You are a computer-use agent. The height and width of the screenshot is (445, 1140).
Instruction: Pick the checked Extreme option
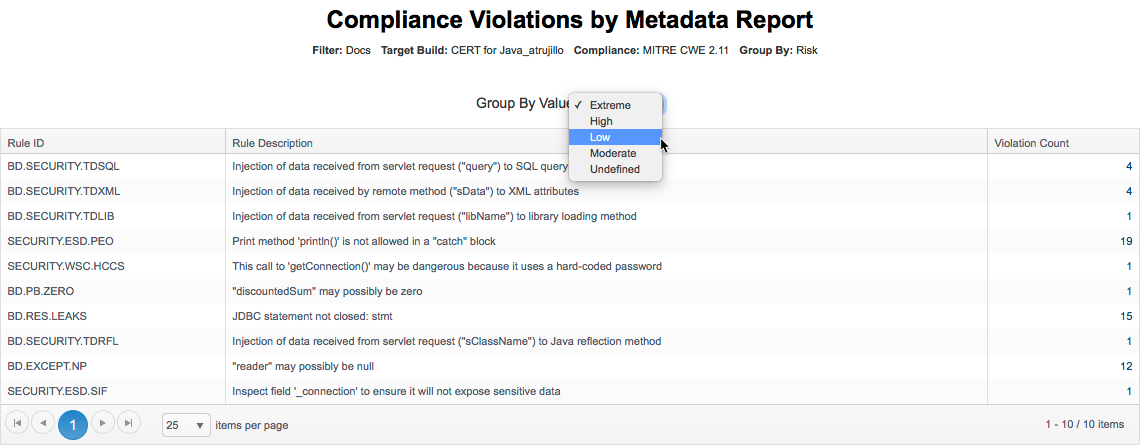pos(615,105)
